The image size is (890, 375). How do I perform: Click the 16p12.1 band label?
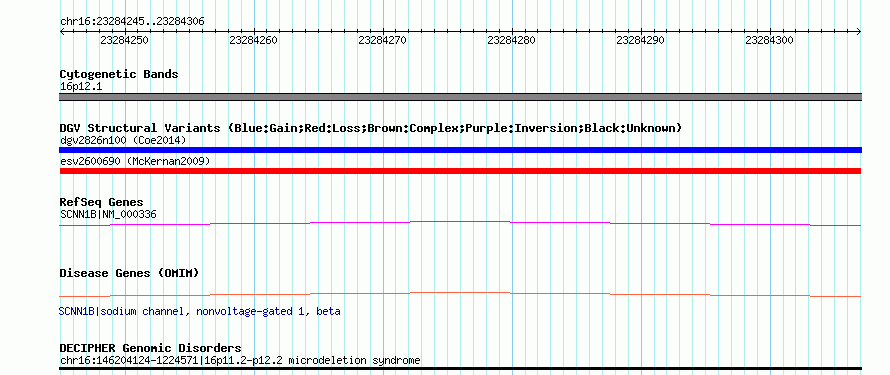(x=81, y=87)
